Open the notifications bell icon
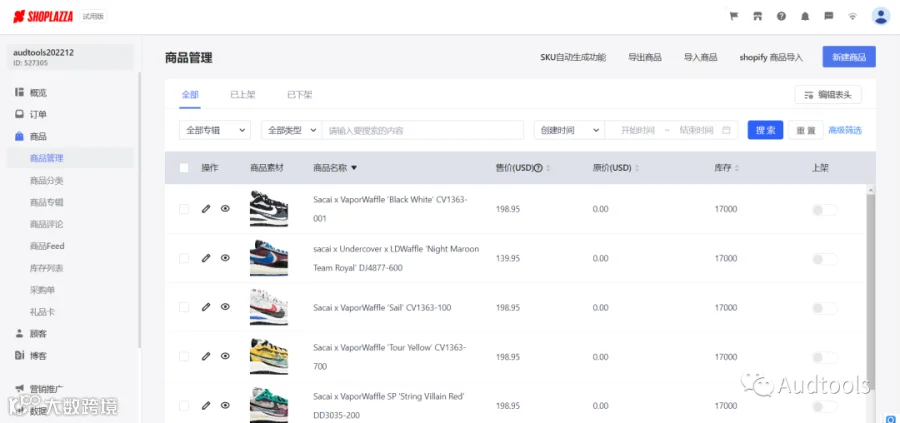This screenshot has width=900, height=423. (x=805, y=16)
